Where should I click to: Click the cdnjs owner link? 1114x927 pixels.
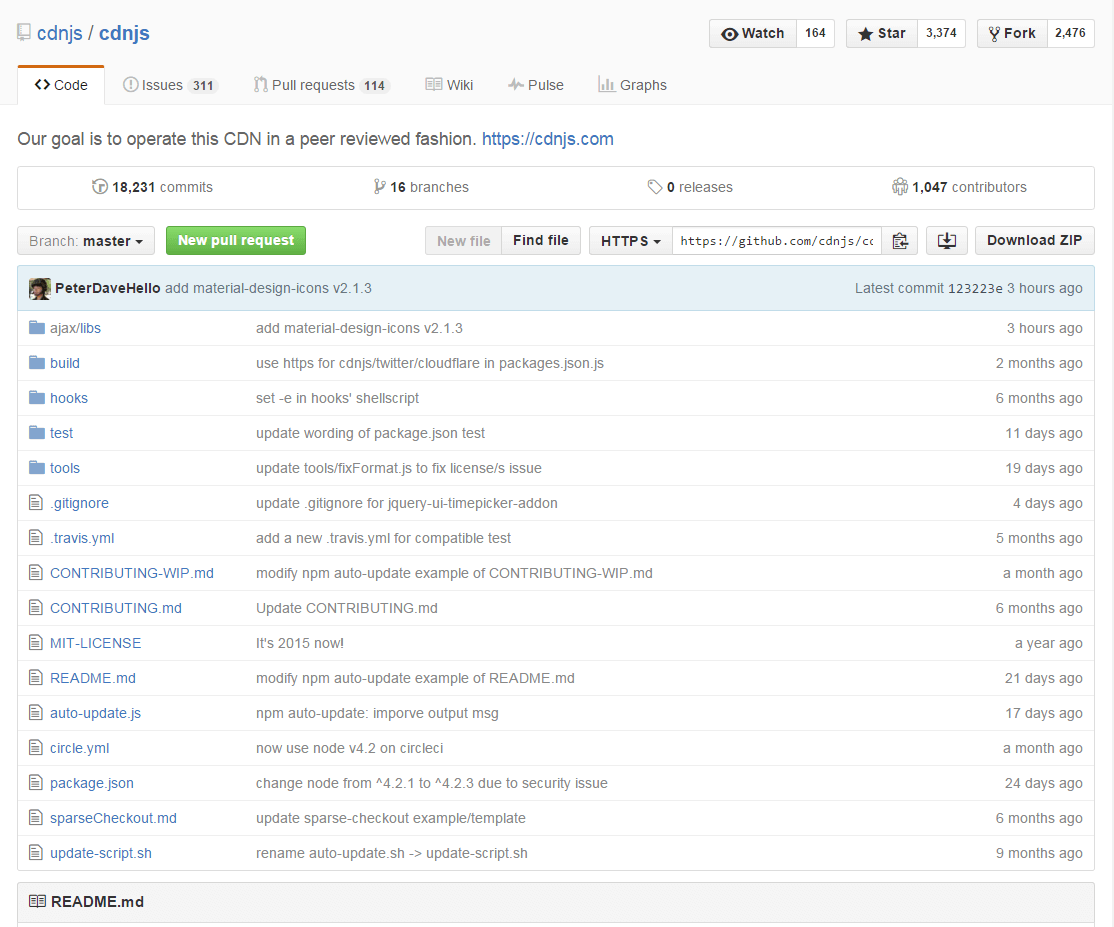click(x=60, y=33)
